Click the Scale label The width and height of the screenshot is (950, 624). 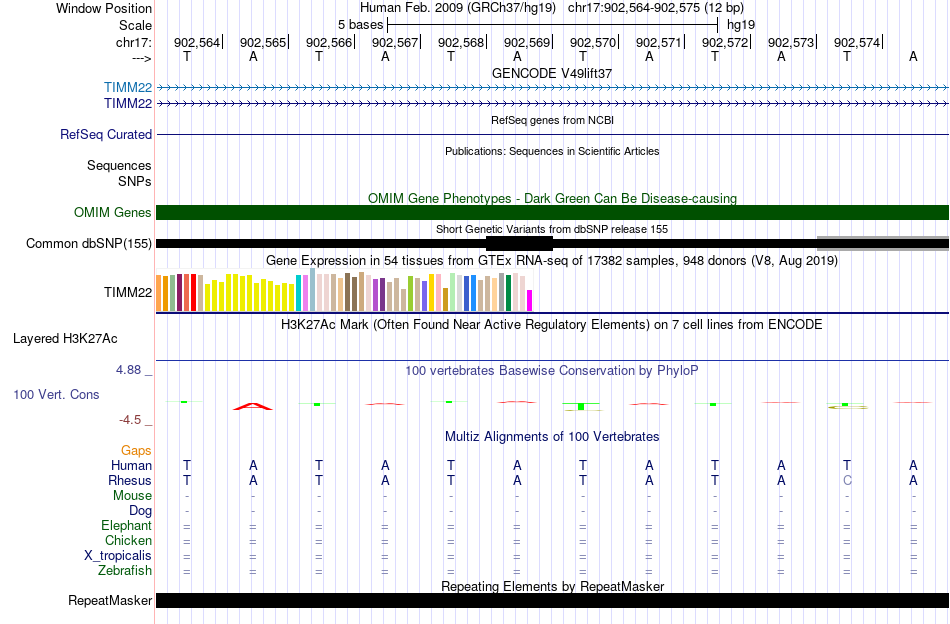click(x=135, y=25)
